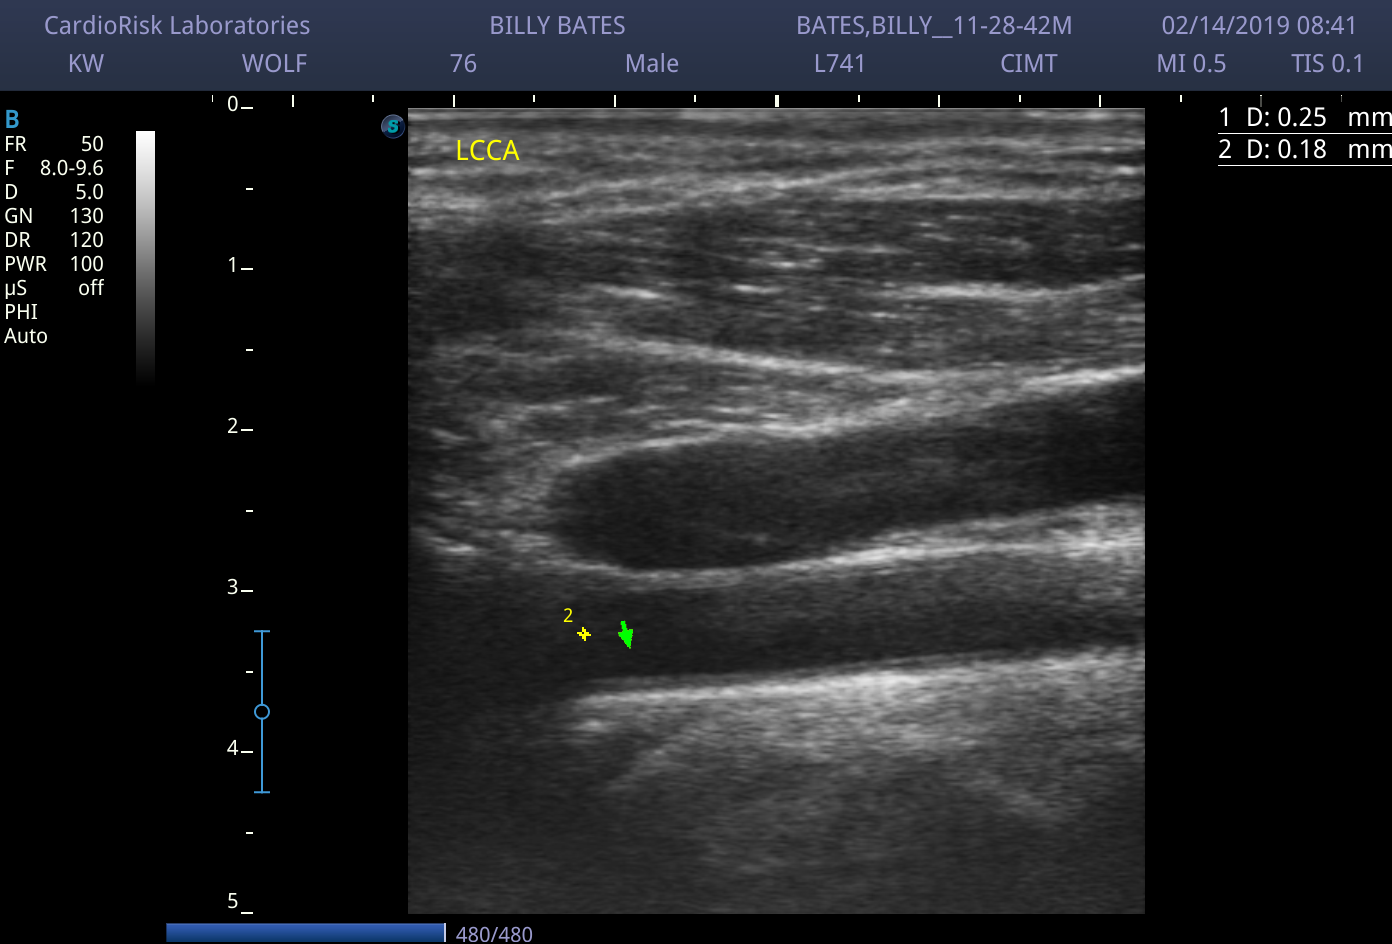
Task: Click the blue S probe orientation icon
Action: (x=393, y=126)
